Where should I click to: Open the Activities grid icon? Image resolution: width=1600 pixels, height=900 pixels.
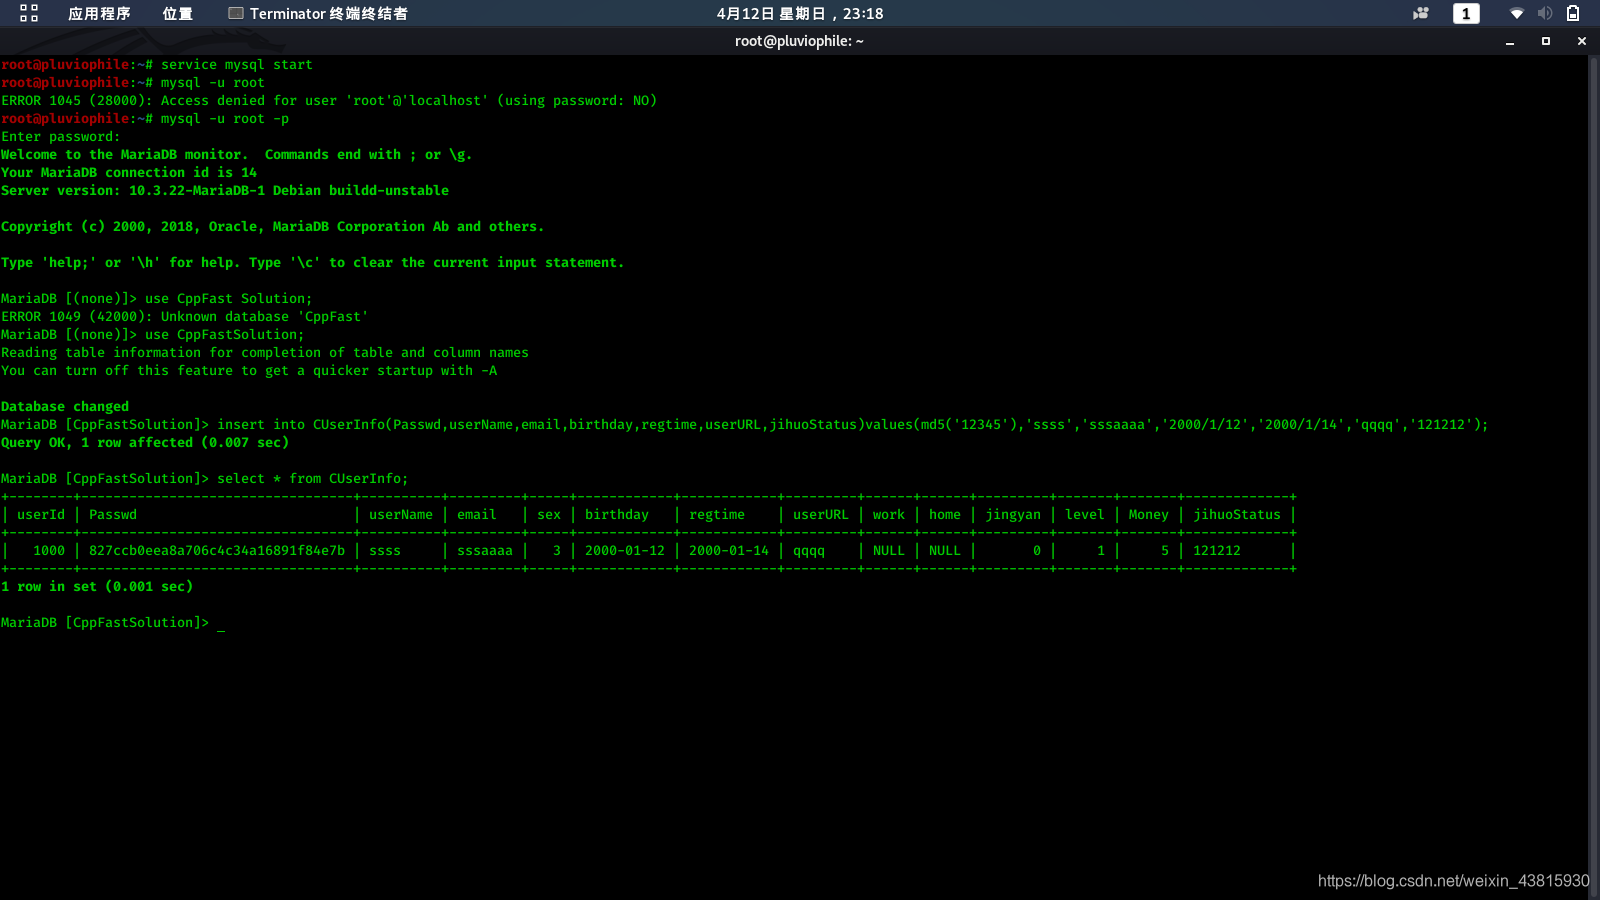coord(29,13)
